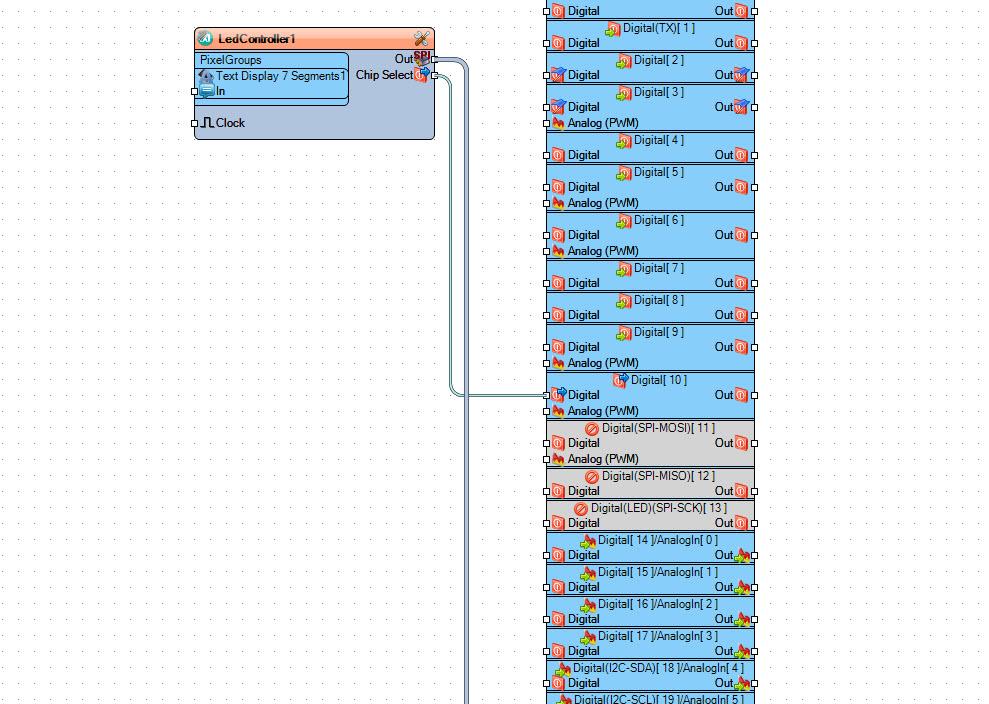This screenshot has width=989, height=704.
Task: Click the LedController1 component logo icon
Action: click(x=205, y=39)
